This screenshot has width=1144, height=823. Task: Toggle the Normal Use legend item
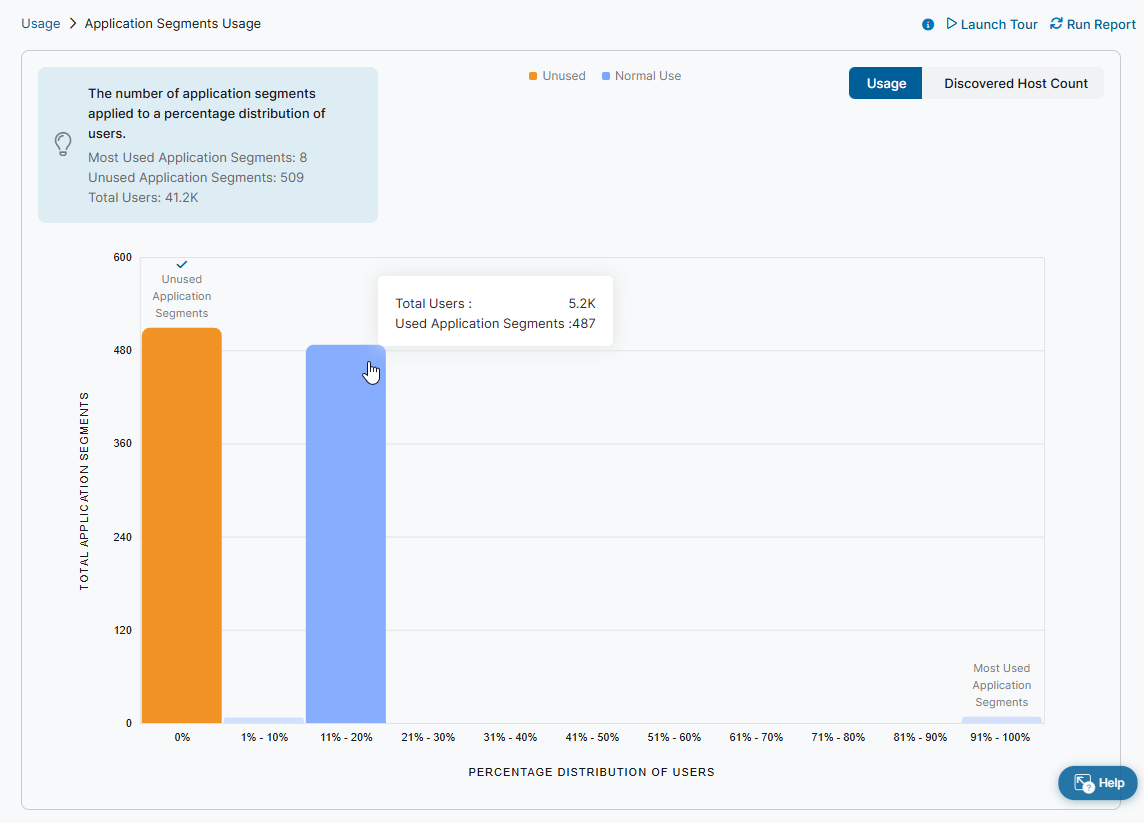[647, 76]
